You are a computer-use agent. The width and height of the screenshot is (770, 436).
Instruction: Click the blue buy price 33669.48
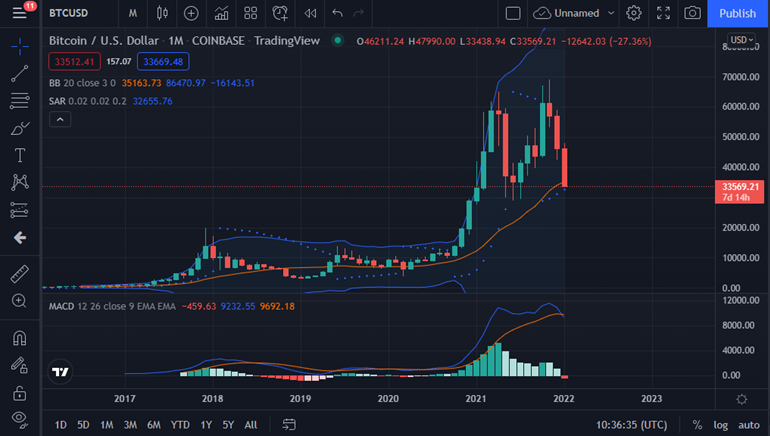point(163,61)
